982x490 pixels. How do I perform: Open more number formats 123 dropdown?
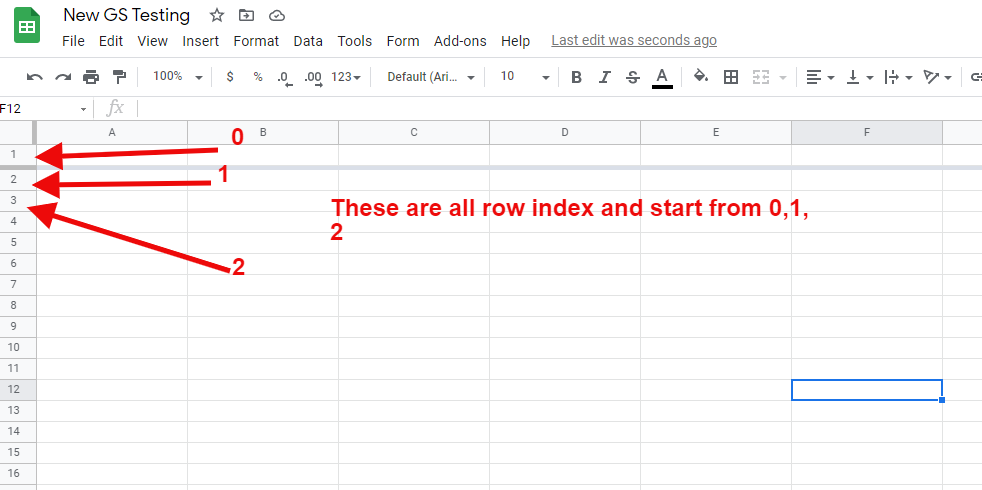click(346, 77)
